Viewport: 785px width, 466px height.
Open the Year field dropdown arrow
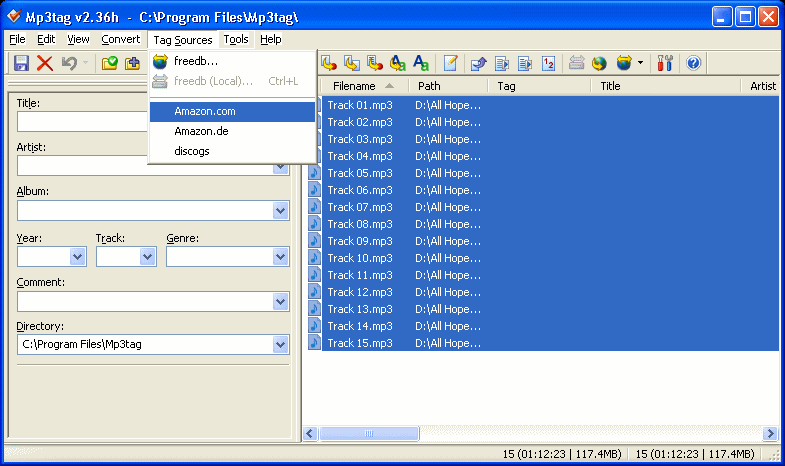coord(78,257)
